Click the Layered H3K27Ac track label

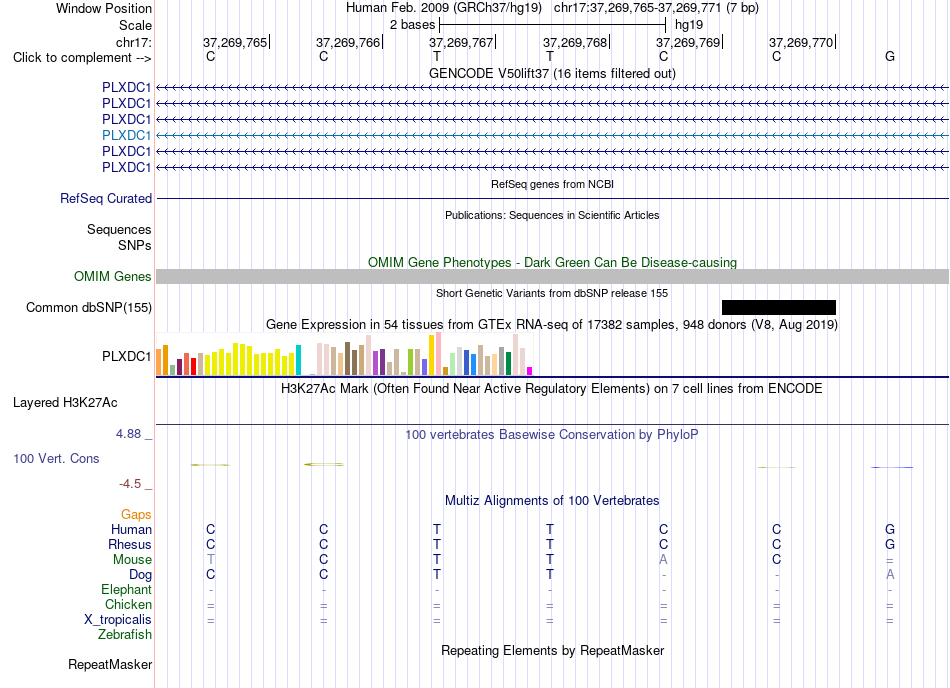65,403
